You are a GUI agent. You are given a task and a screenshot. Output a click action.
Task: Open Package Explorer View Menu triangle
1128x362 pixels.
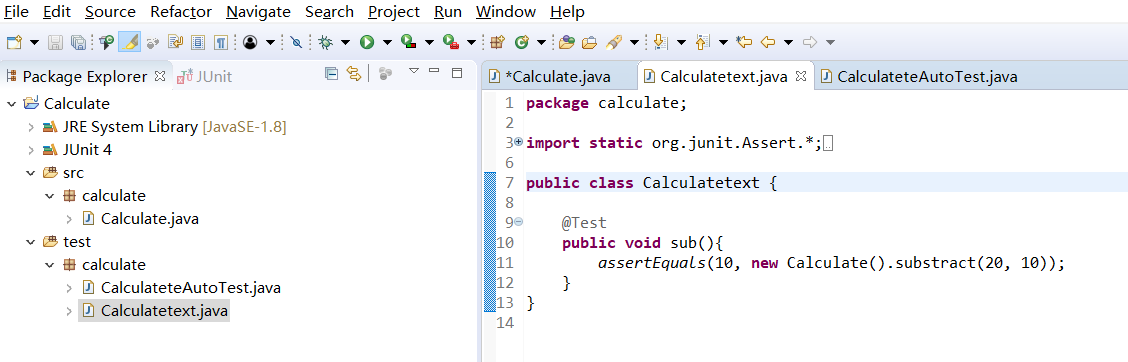click(x=414, y=71)
